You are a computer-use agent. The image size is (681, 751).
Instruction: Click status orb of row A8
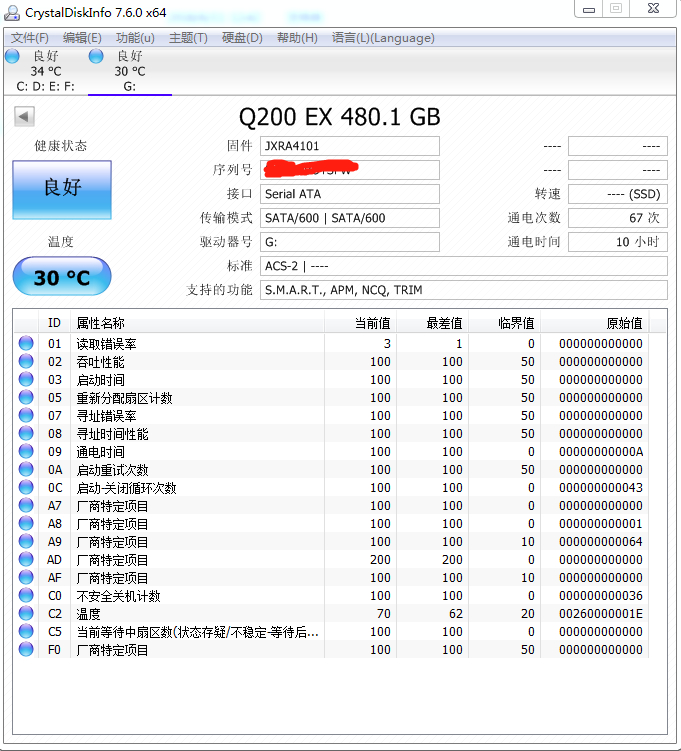point(26,523)
